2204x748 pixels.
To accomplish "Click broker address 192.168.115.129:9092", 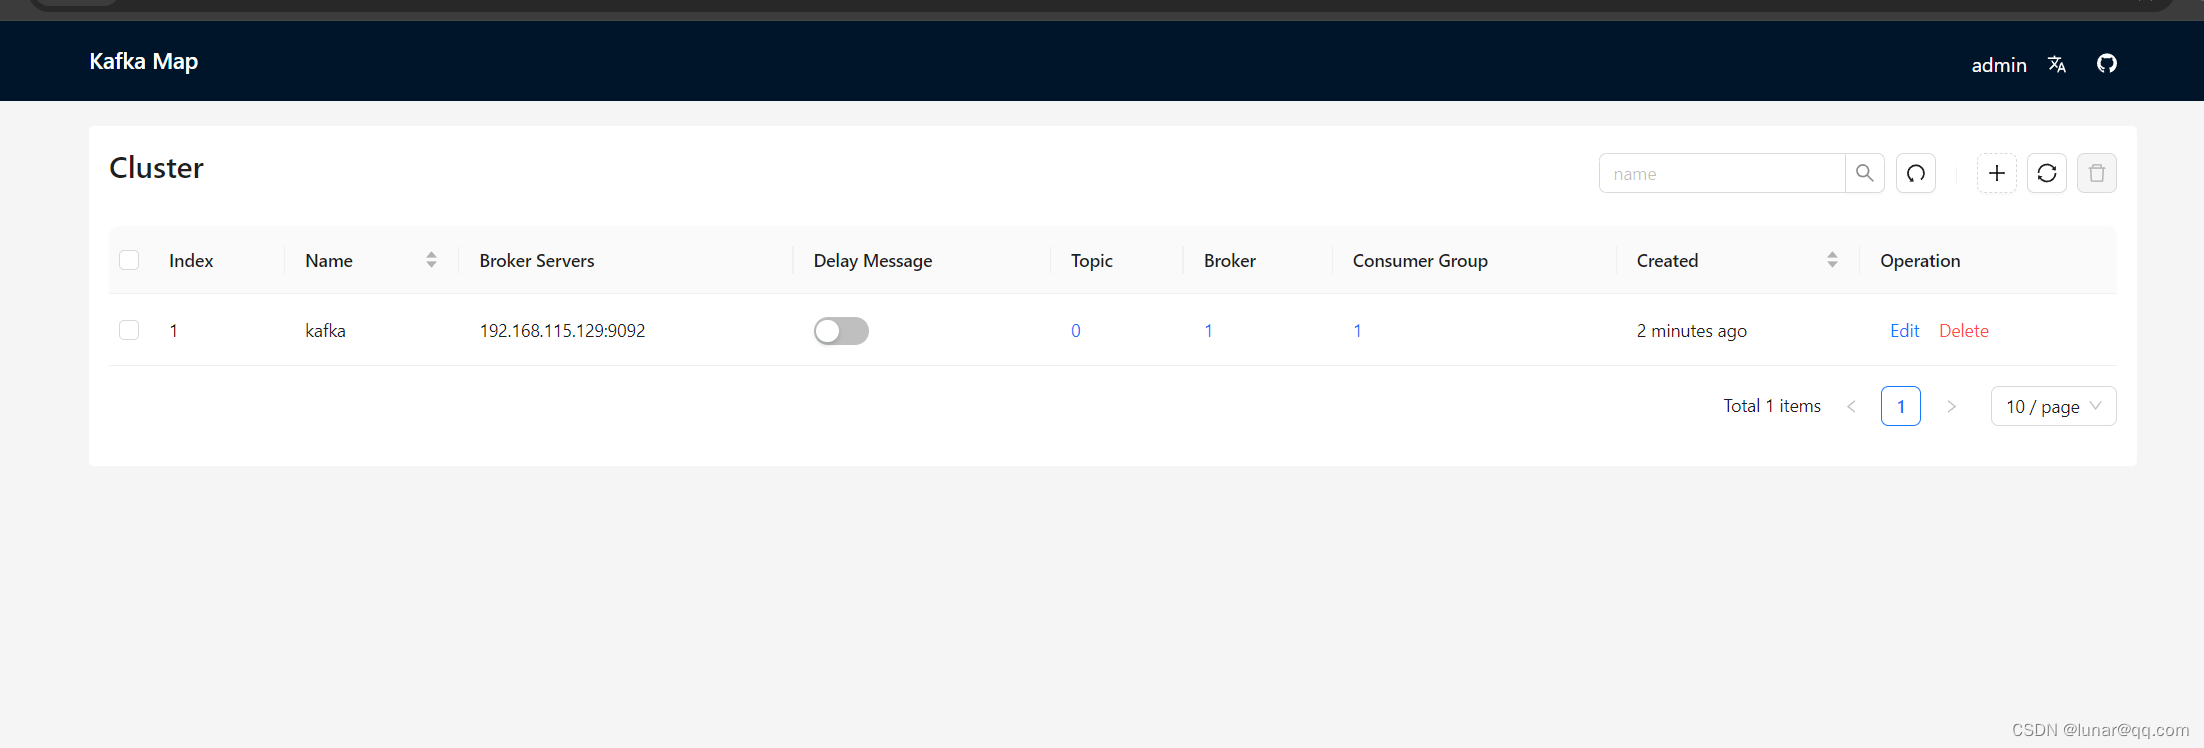I will point(562,331).
